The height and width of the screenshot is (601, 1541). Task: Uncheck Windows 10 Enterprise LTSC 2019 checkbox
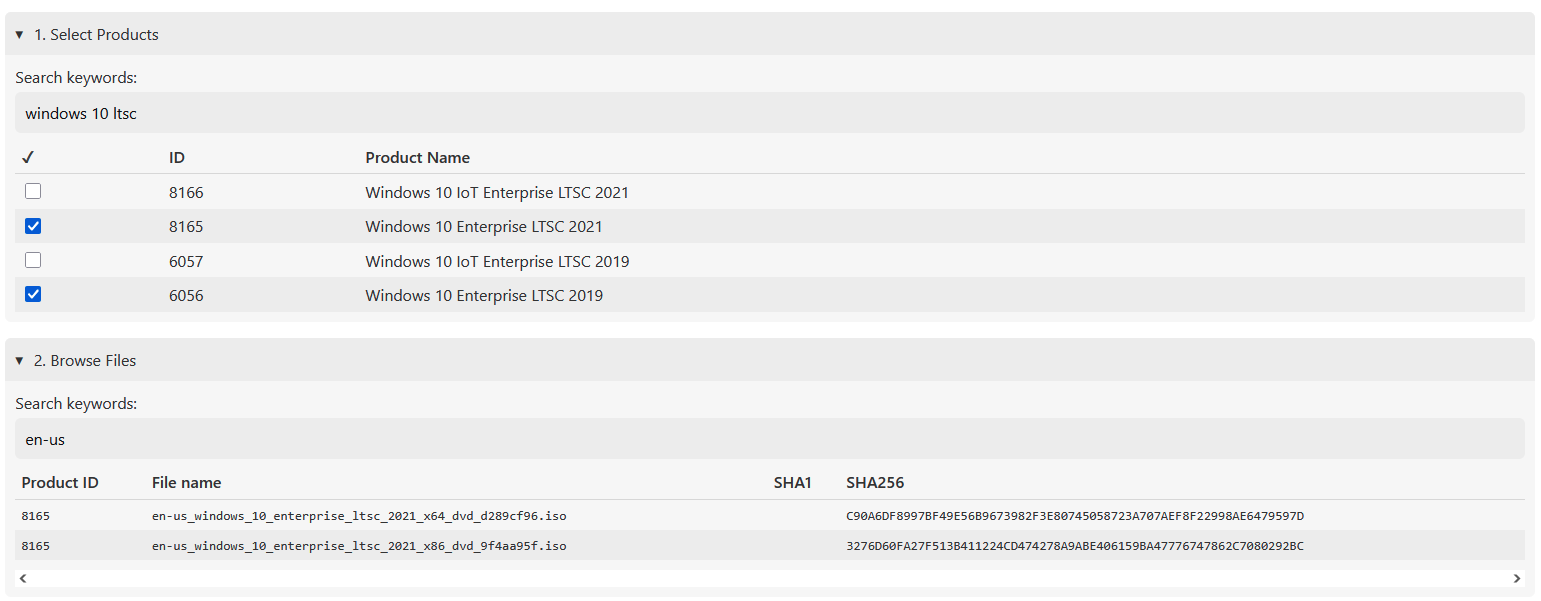coord(33,294)
